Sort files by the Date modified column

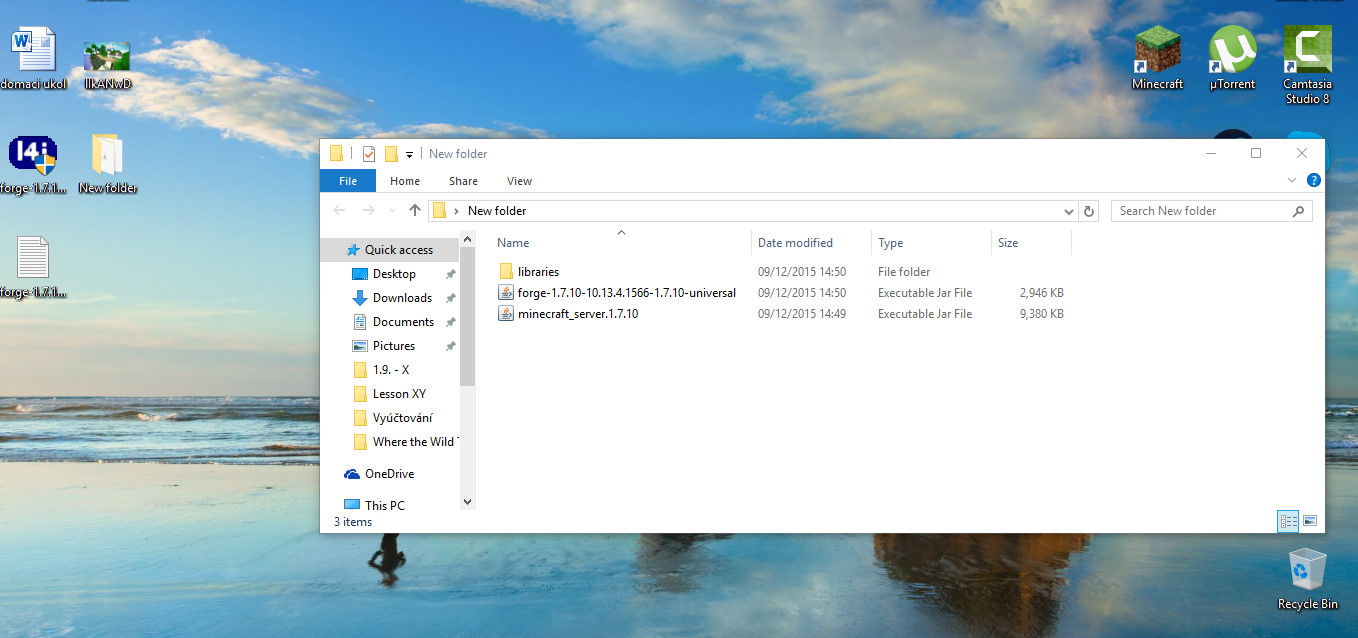tap(795, 243)
